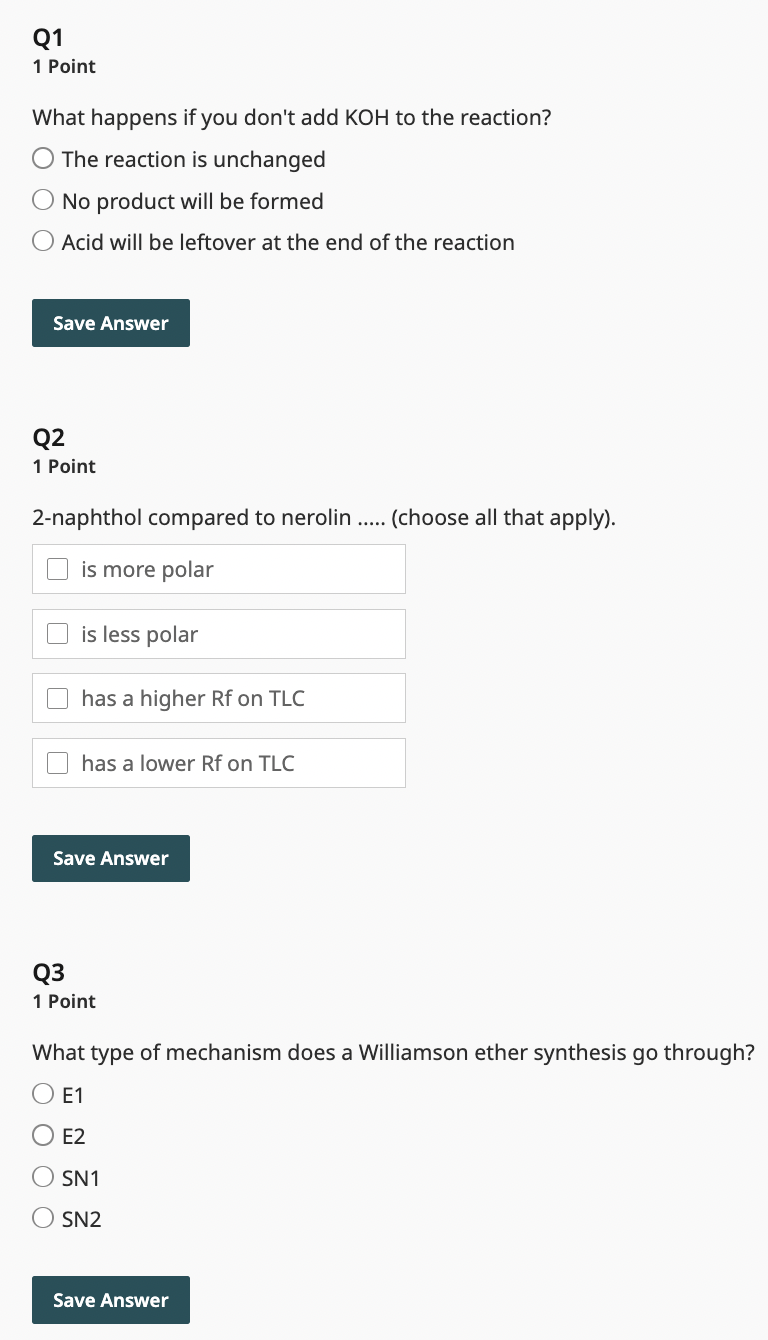Choose "No product will be formed" answer
768x1340 pixels.
[43, 199]
